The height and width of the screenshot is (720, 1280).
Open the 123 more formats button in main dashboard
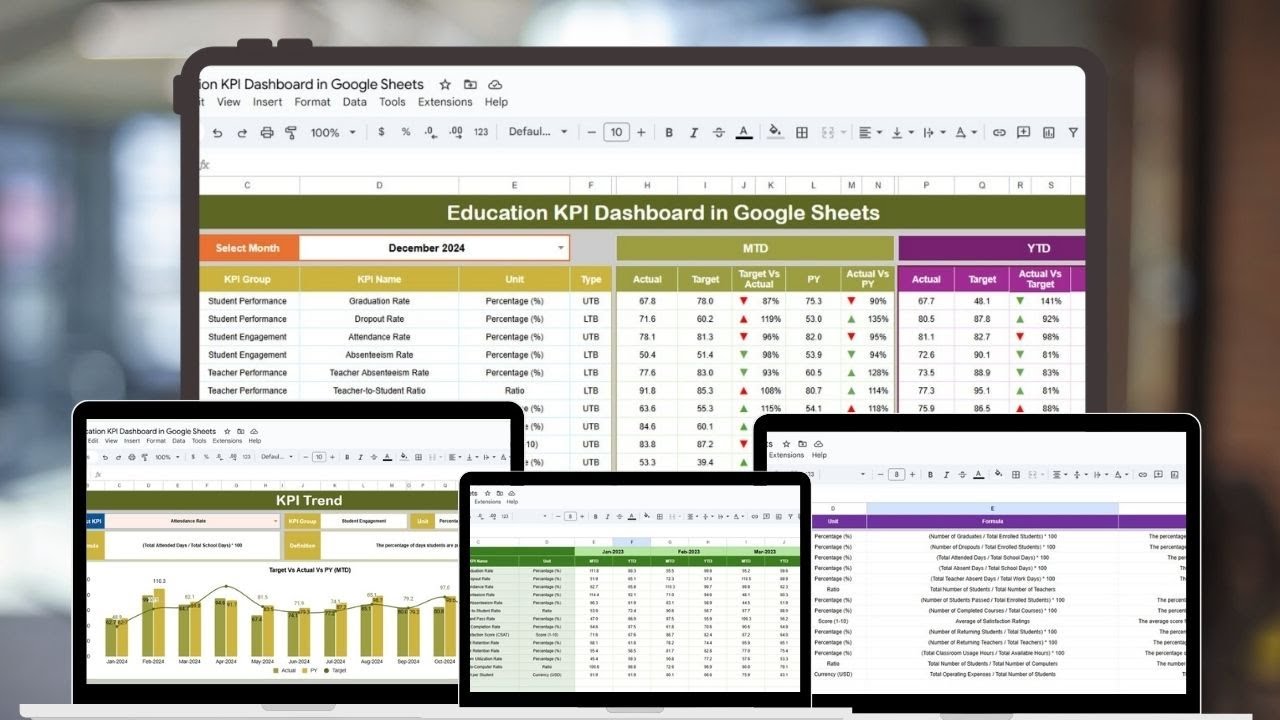coord(481,132)
